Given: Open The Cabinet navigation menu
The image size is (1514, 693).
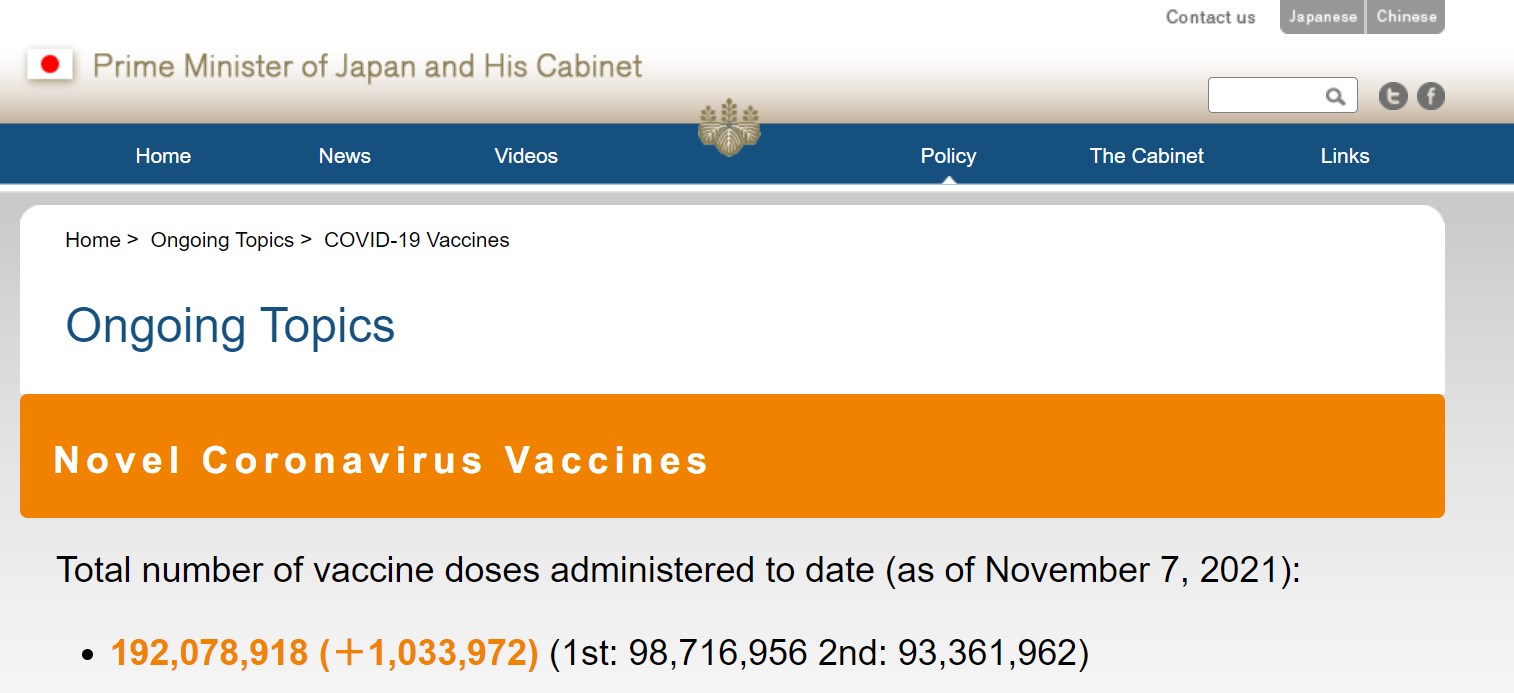Looking at the screenshot, I should coord(1146,156).
